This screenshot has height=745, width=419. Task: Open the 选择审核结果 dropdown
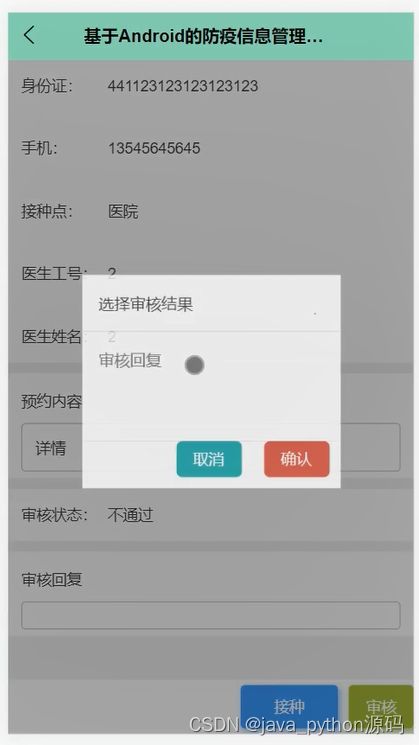(x=211, y=304)
